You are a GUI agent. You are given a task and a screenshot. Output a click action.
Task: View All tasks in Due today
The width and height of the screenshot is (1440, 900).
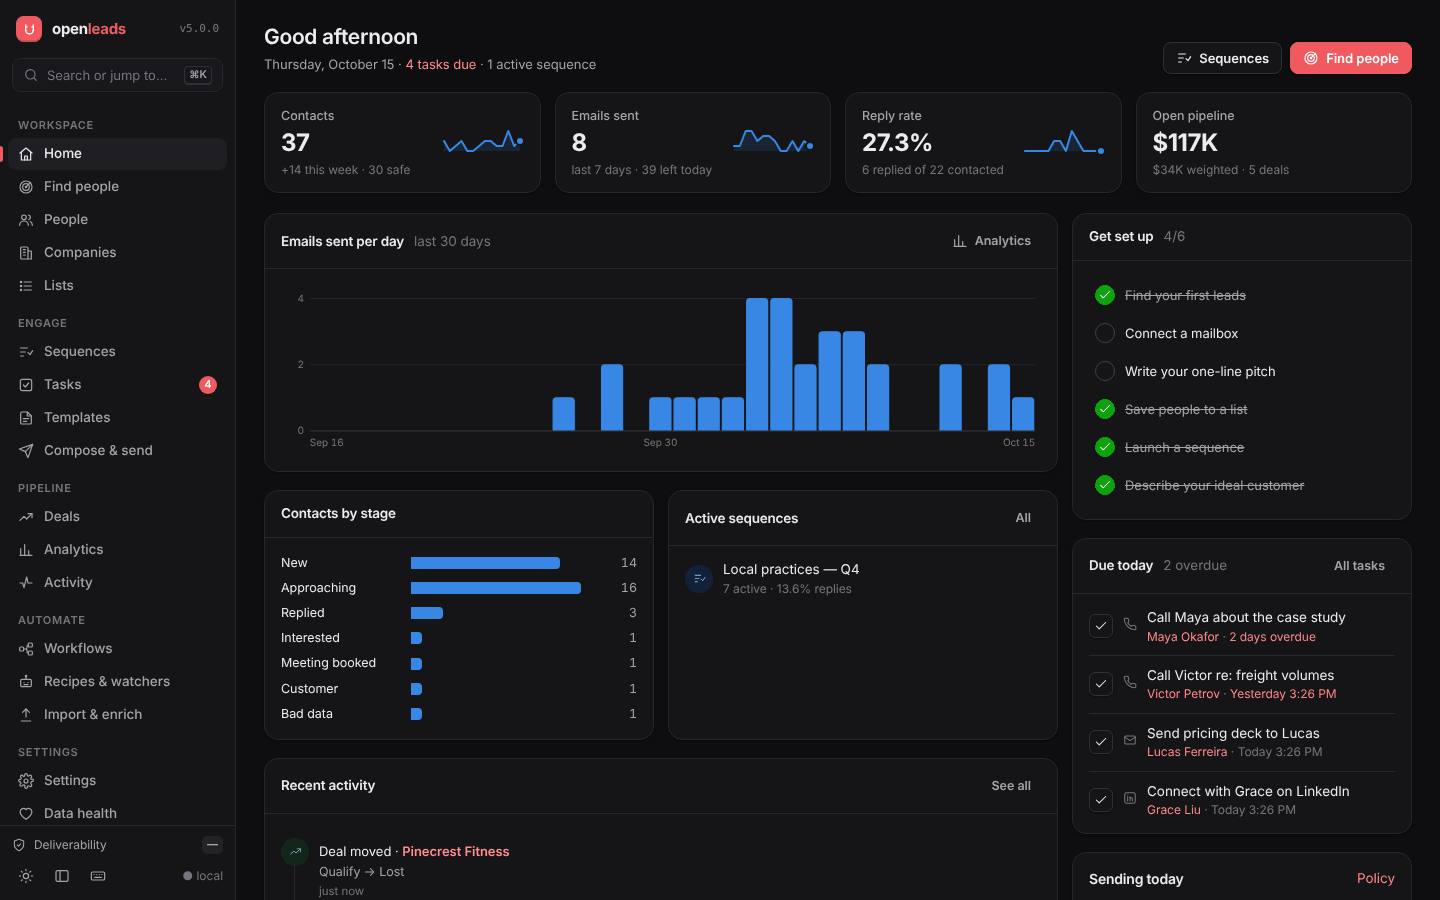tap(1359, 566)
